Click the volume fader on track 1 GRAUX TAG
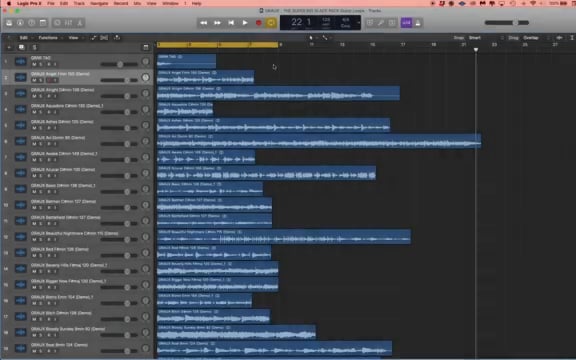Screen dimensions: 576x360 click(119, 64)
